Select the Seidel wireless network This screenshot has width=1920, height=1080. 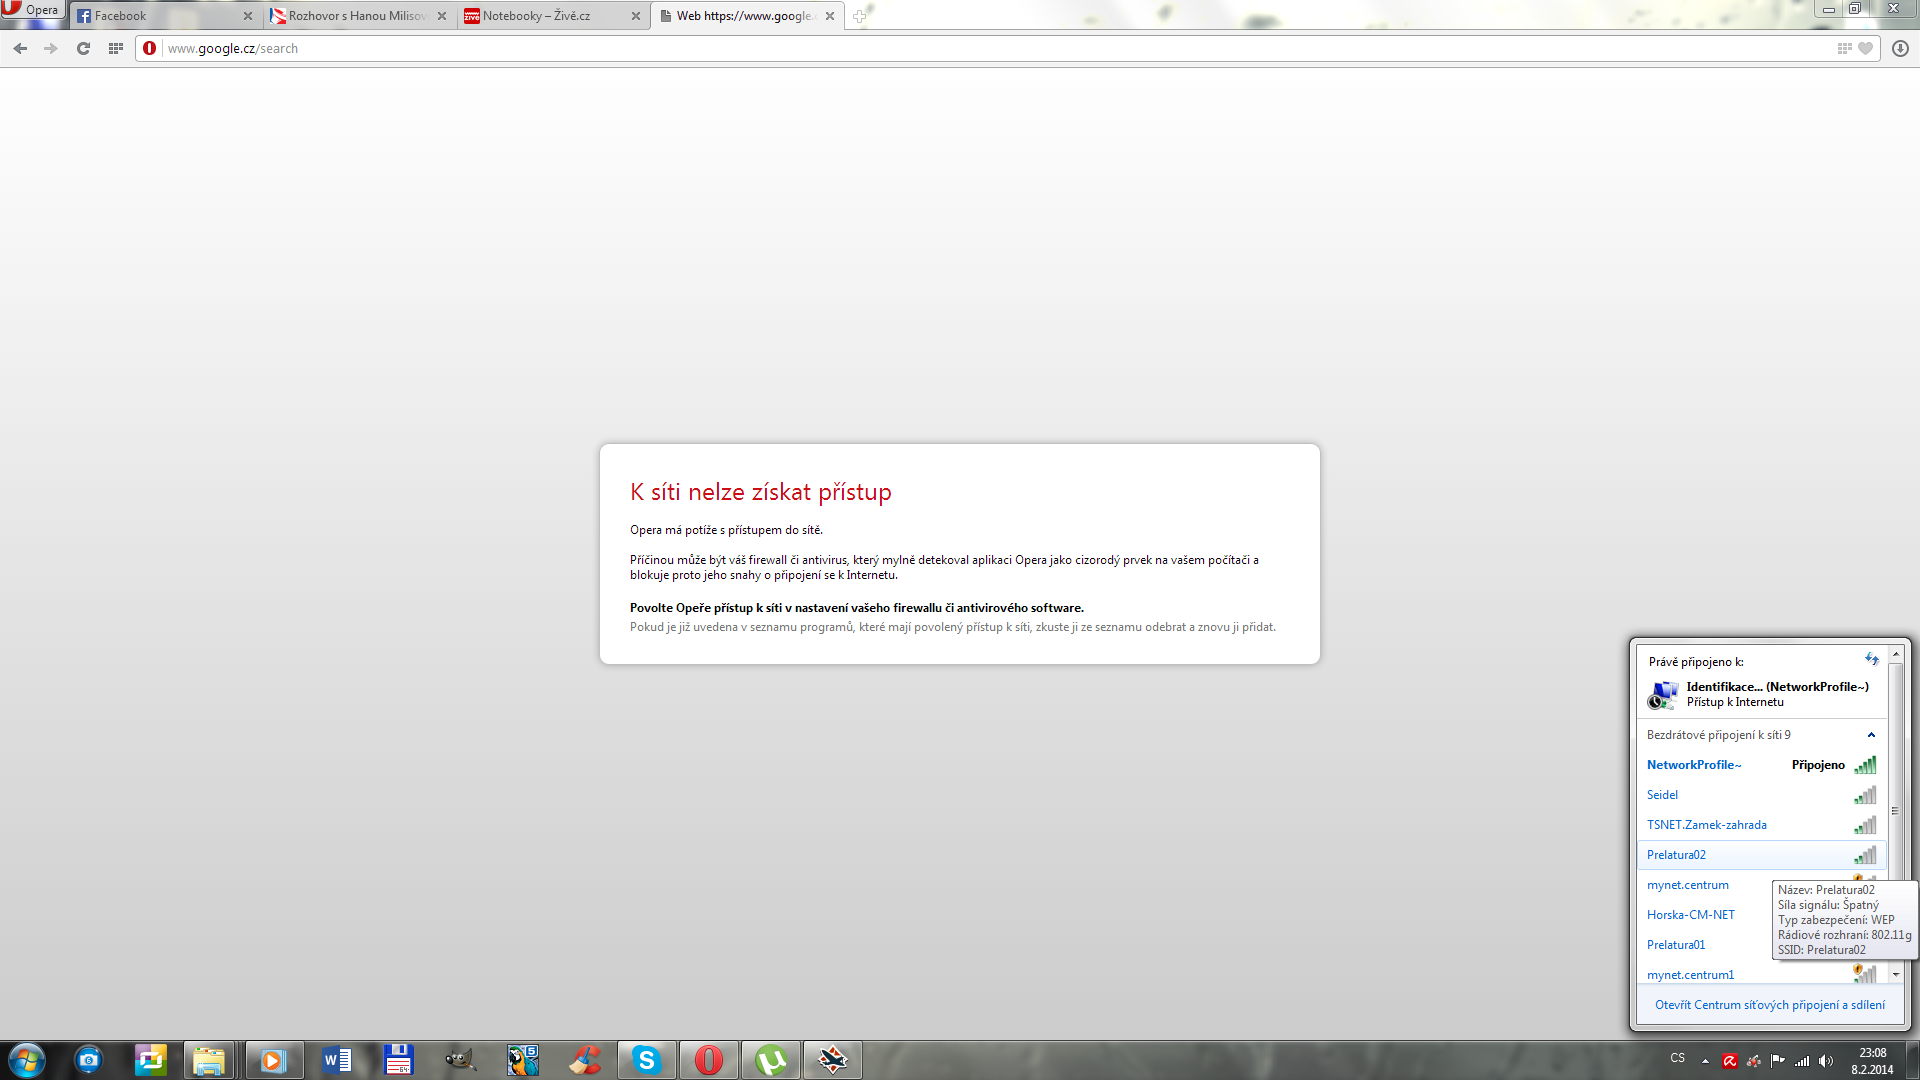1662,795
